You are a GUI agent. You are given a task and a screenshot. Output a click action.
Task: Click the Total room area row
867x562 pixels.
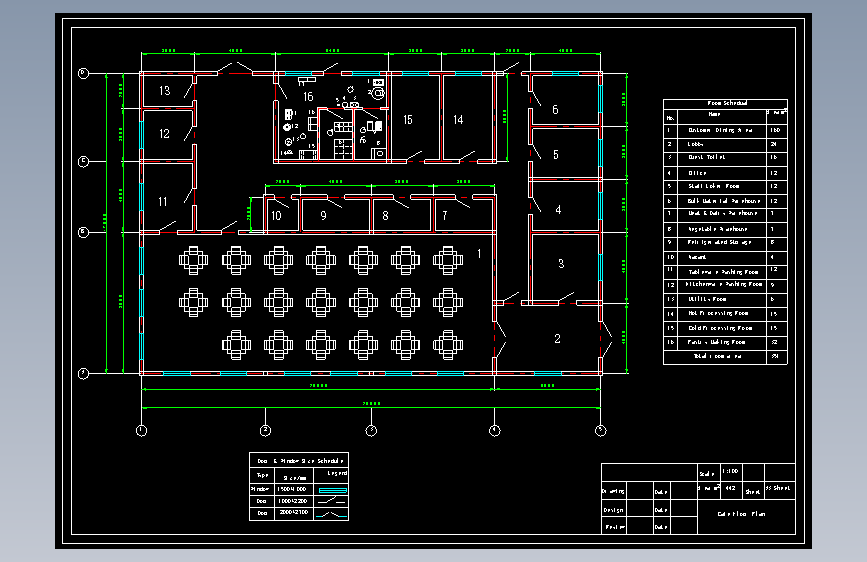click(x=725, y=357)
